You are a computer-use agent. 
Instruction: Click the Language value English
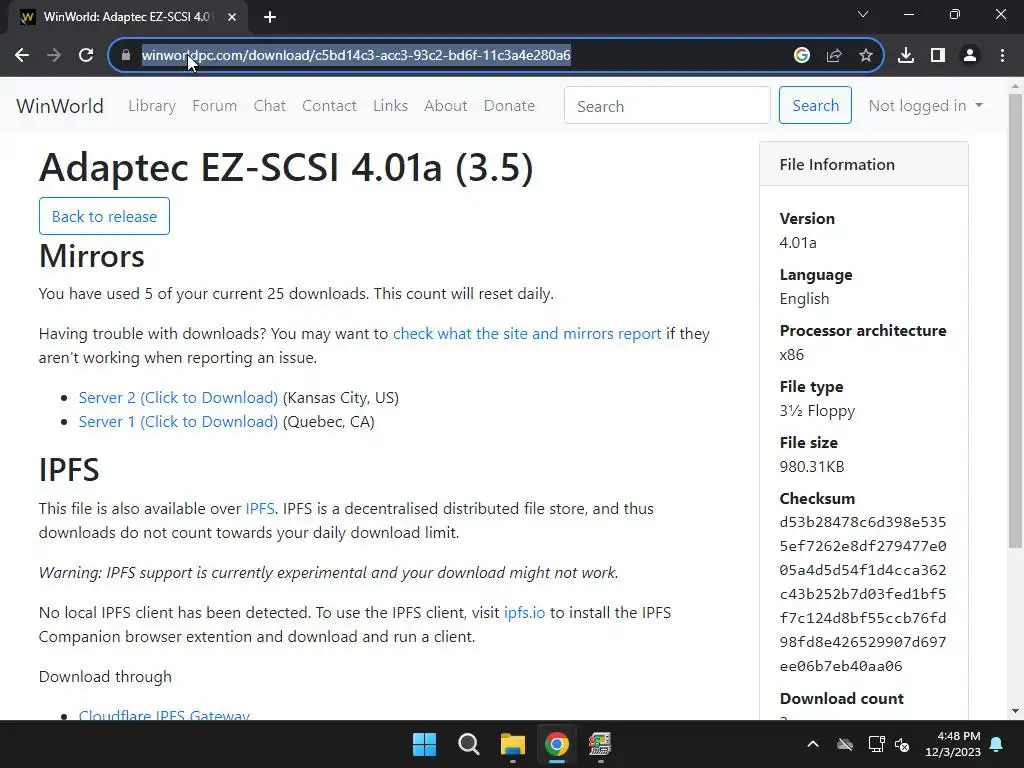804,299
